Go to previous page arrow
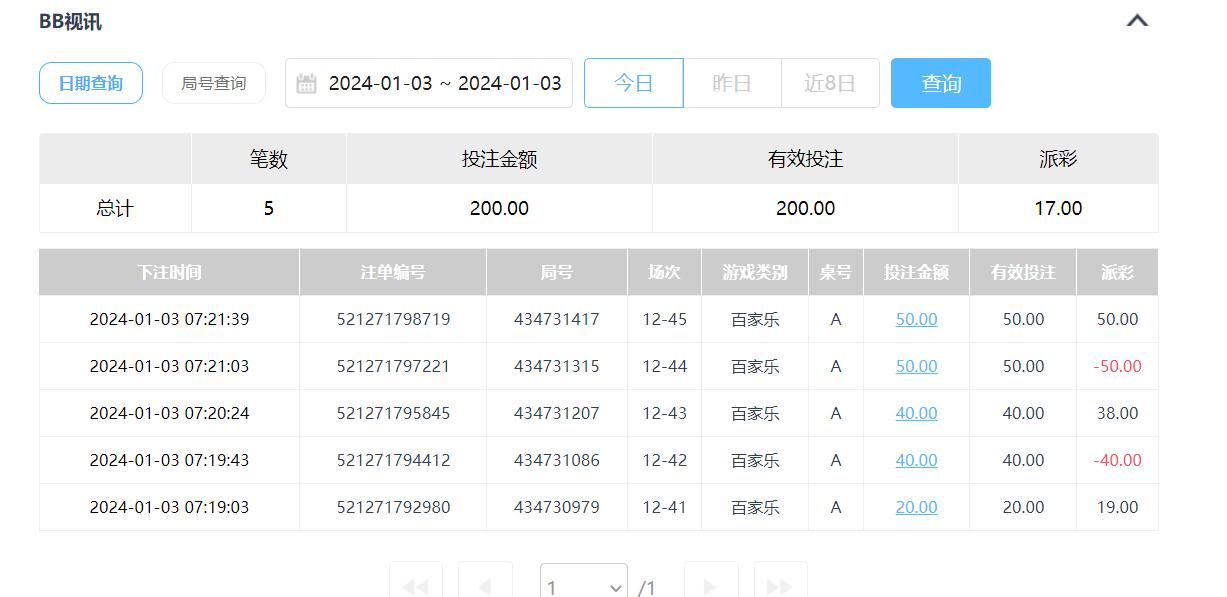The width and height of the screenshot is (1227, 597). coord(485,586)
